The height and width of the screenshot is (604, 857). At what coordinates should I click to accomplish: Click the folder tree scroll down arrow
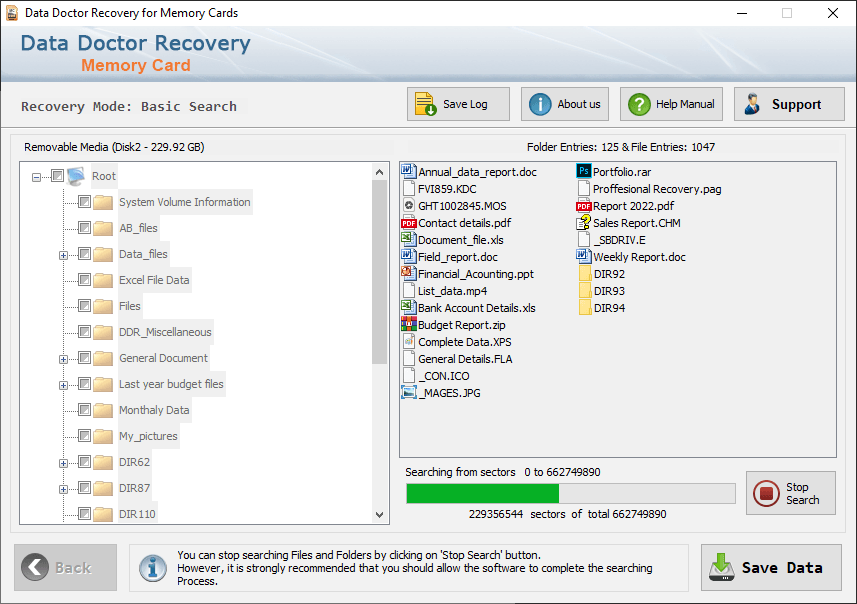point(379,514)
